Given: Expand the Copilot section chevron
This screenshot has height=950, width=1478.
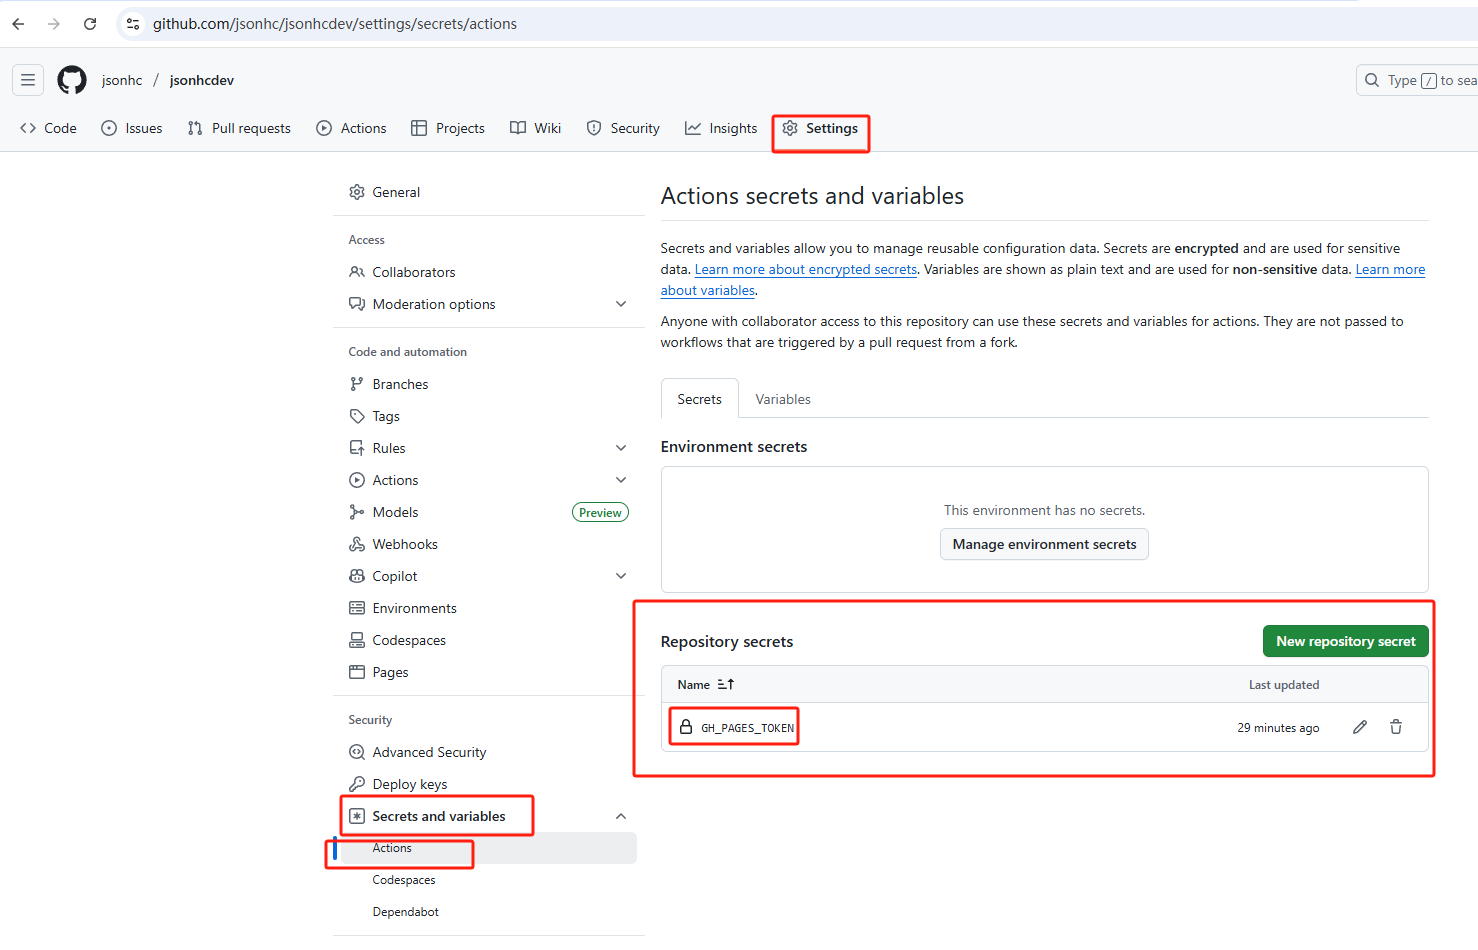Looking at the screenshot, I should pos(621,576).
